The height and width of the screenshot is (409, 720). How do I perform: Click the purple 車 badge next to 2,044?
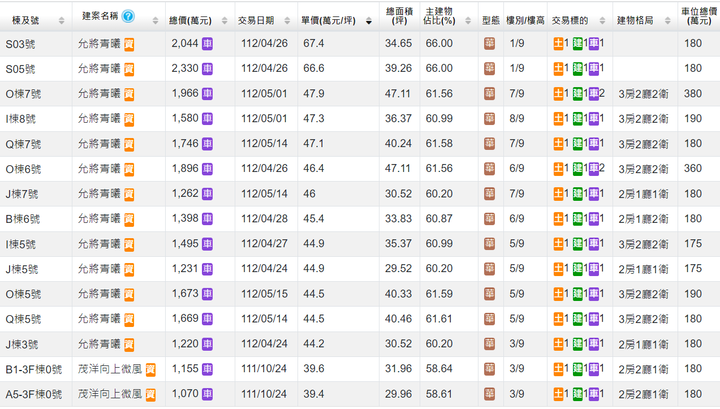click(x=208, y=44)
